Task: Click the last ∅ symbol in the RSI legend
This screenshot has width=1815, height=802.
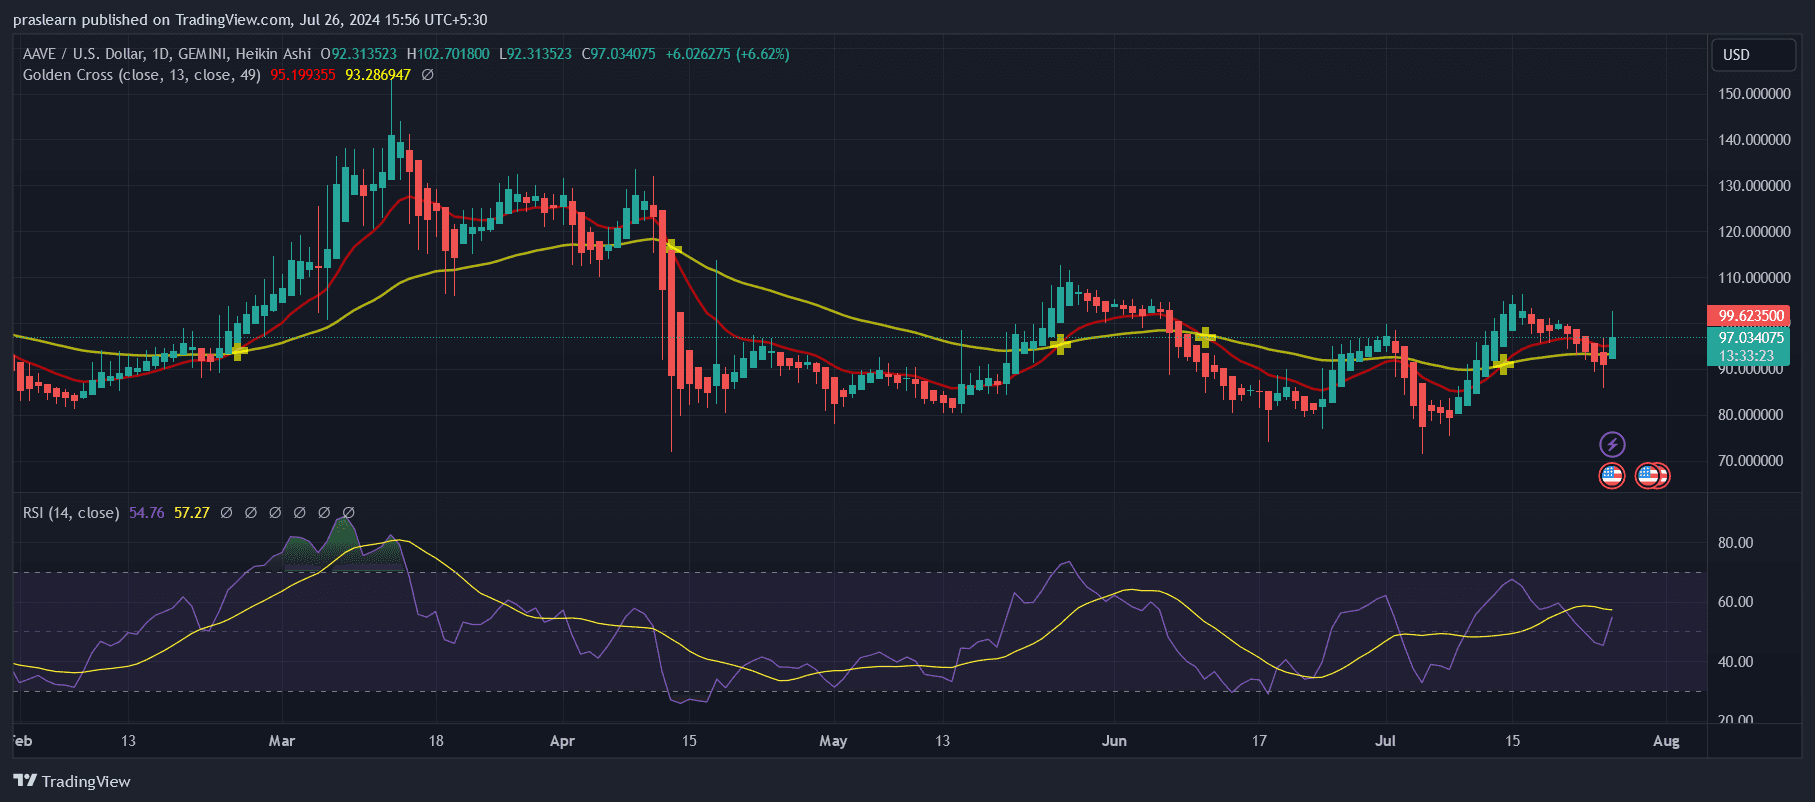Action: pos(348,513)
